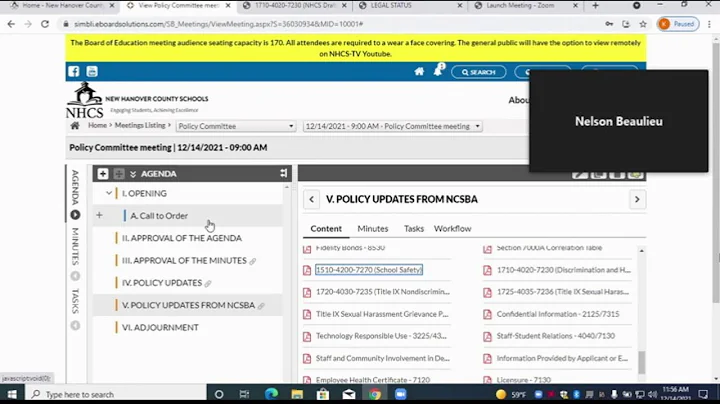Screen dimensions: 720x404
Task: Select V. POLICY UPDATES FROM NCSBA item
Action: click(188, 305)
